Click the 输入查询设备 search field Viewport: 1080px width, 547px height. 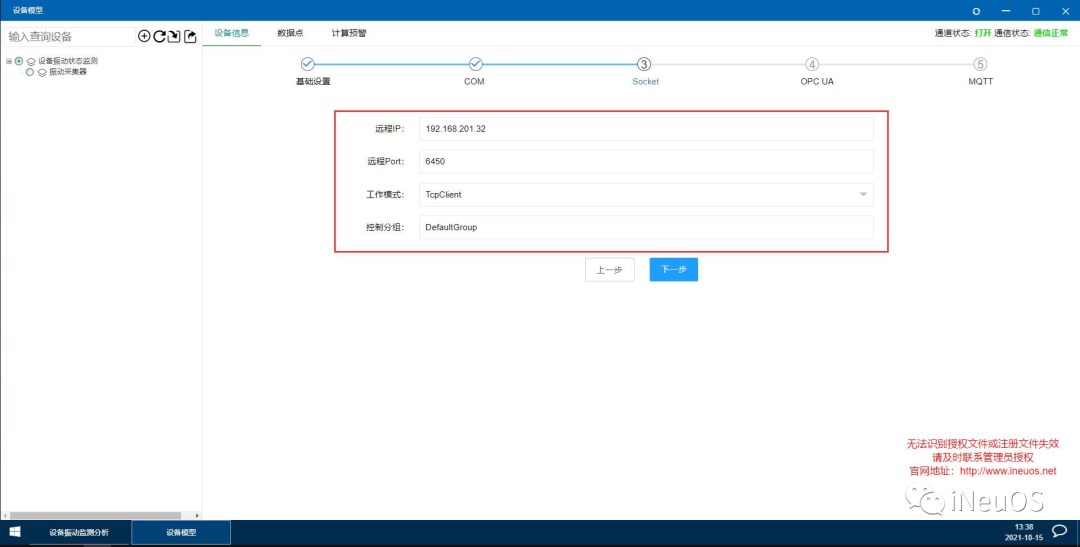69,37
